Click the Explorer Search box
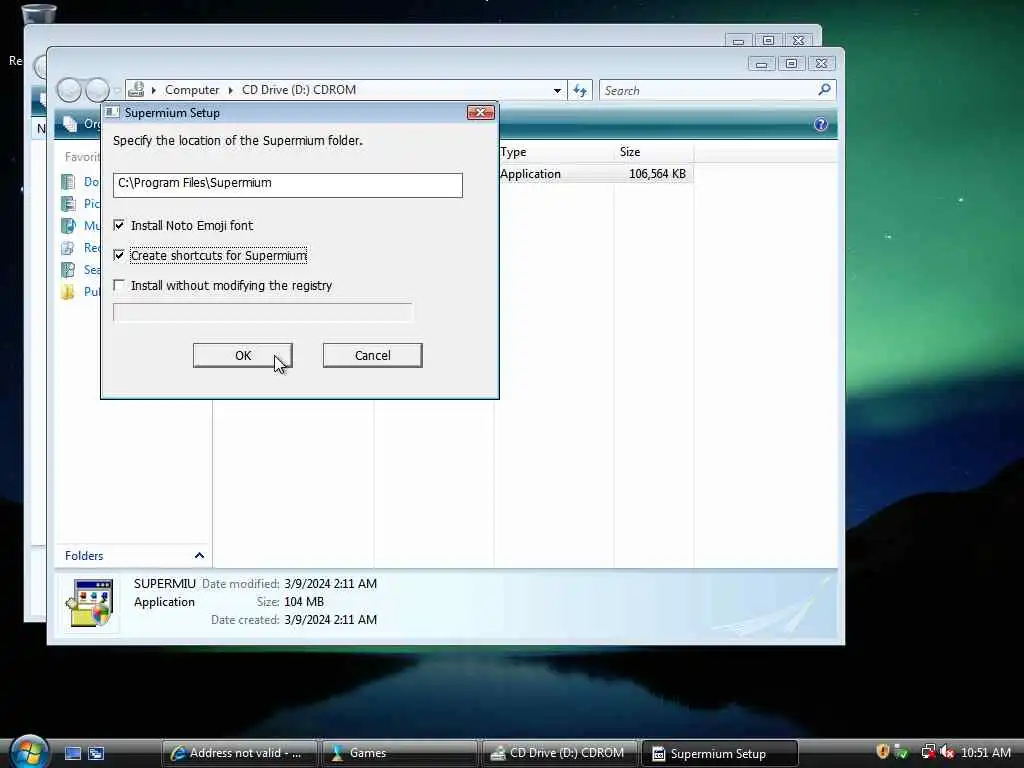The image size is (1024, 768). [x=709, y=90]
